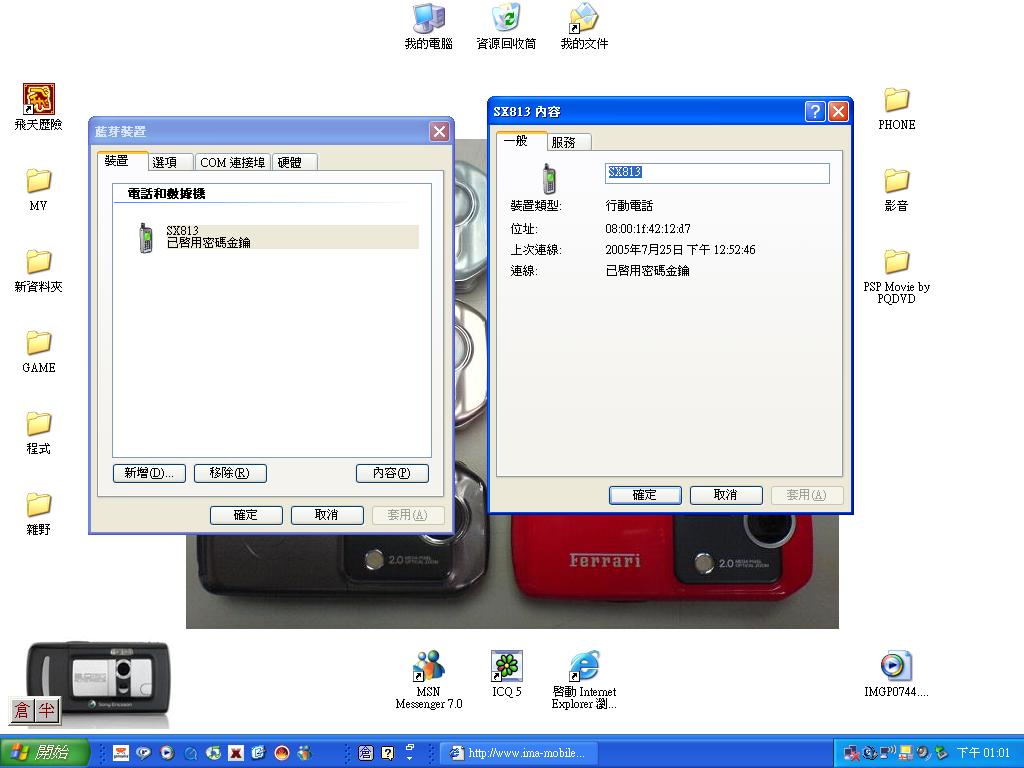Click the 新增(D) button
1024x768 pixels.
click(x=148, y=473)
